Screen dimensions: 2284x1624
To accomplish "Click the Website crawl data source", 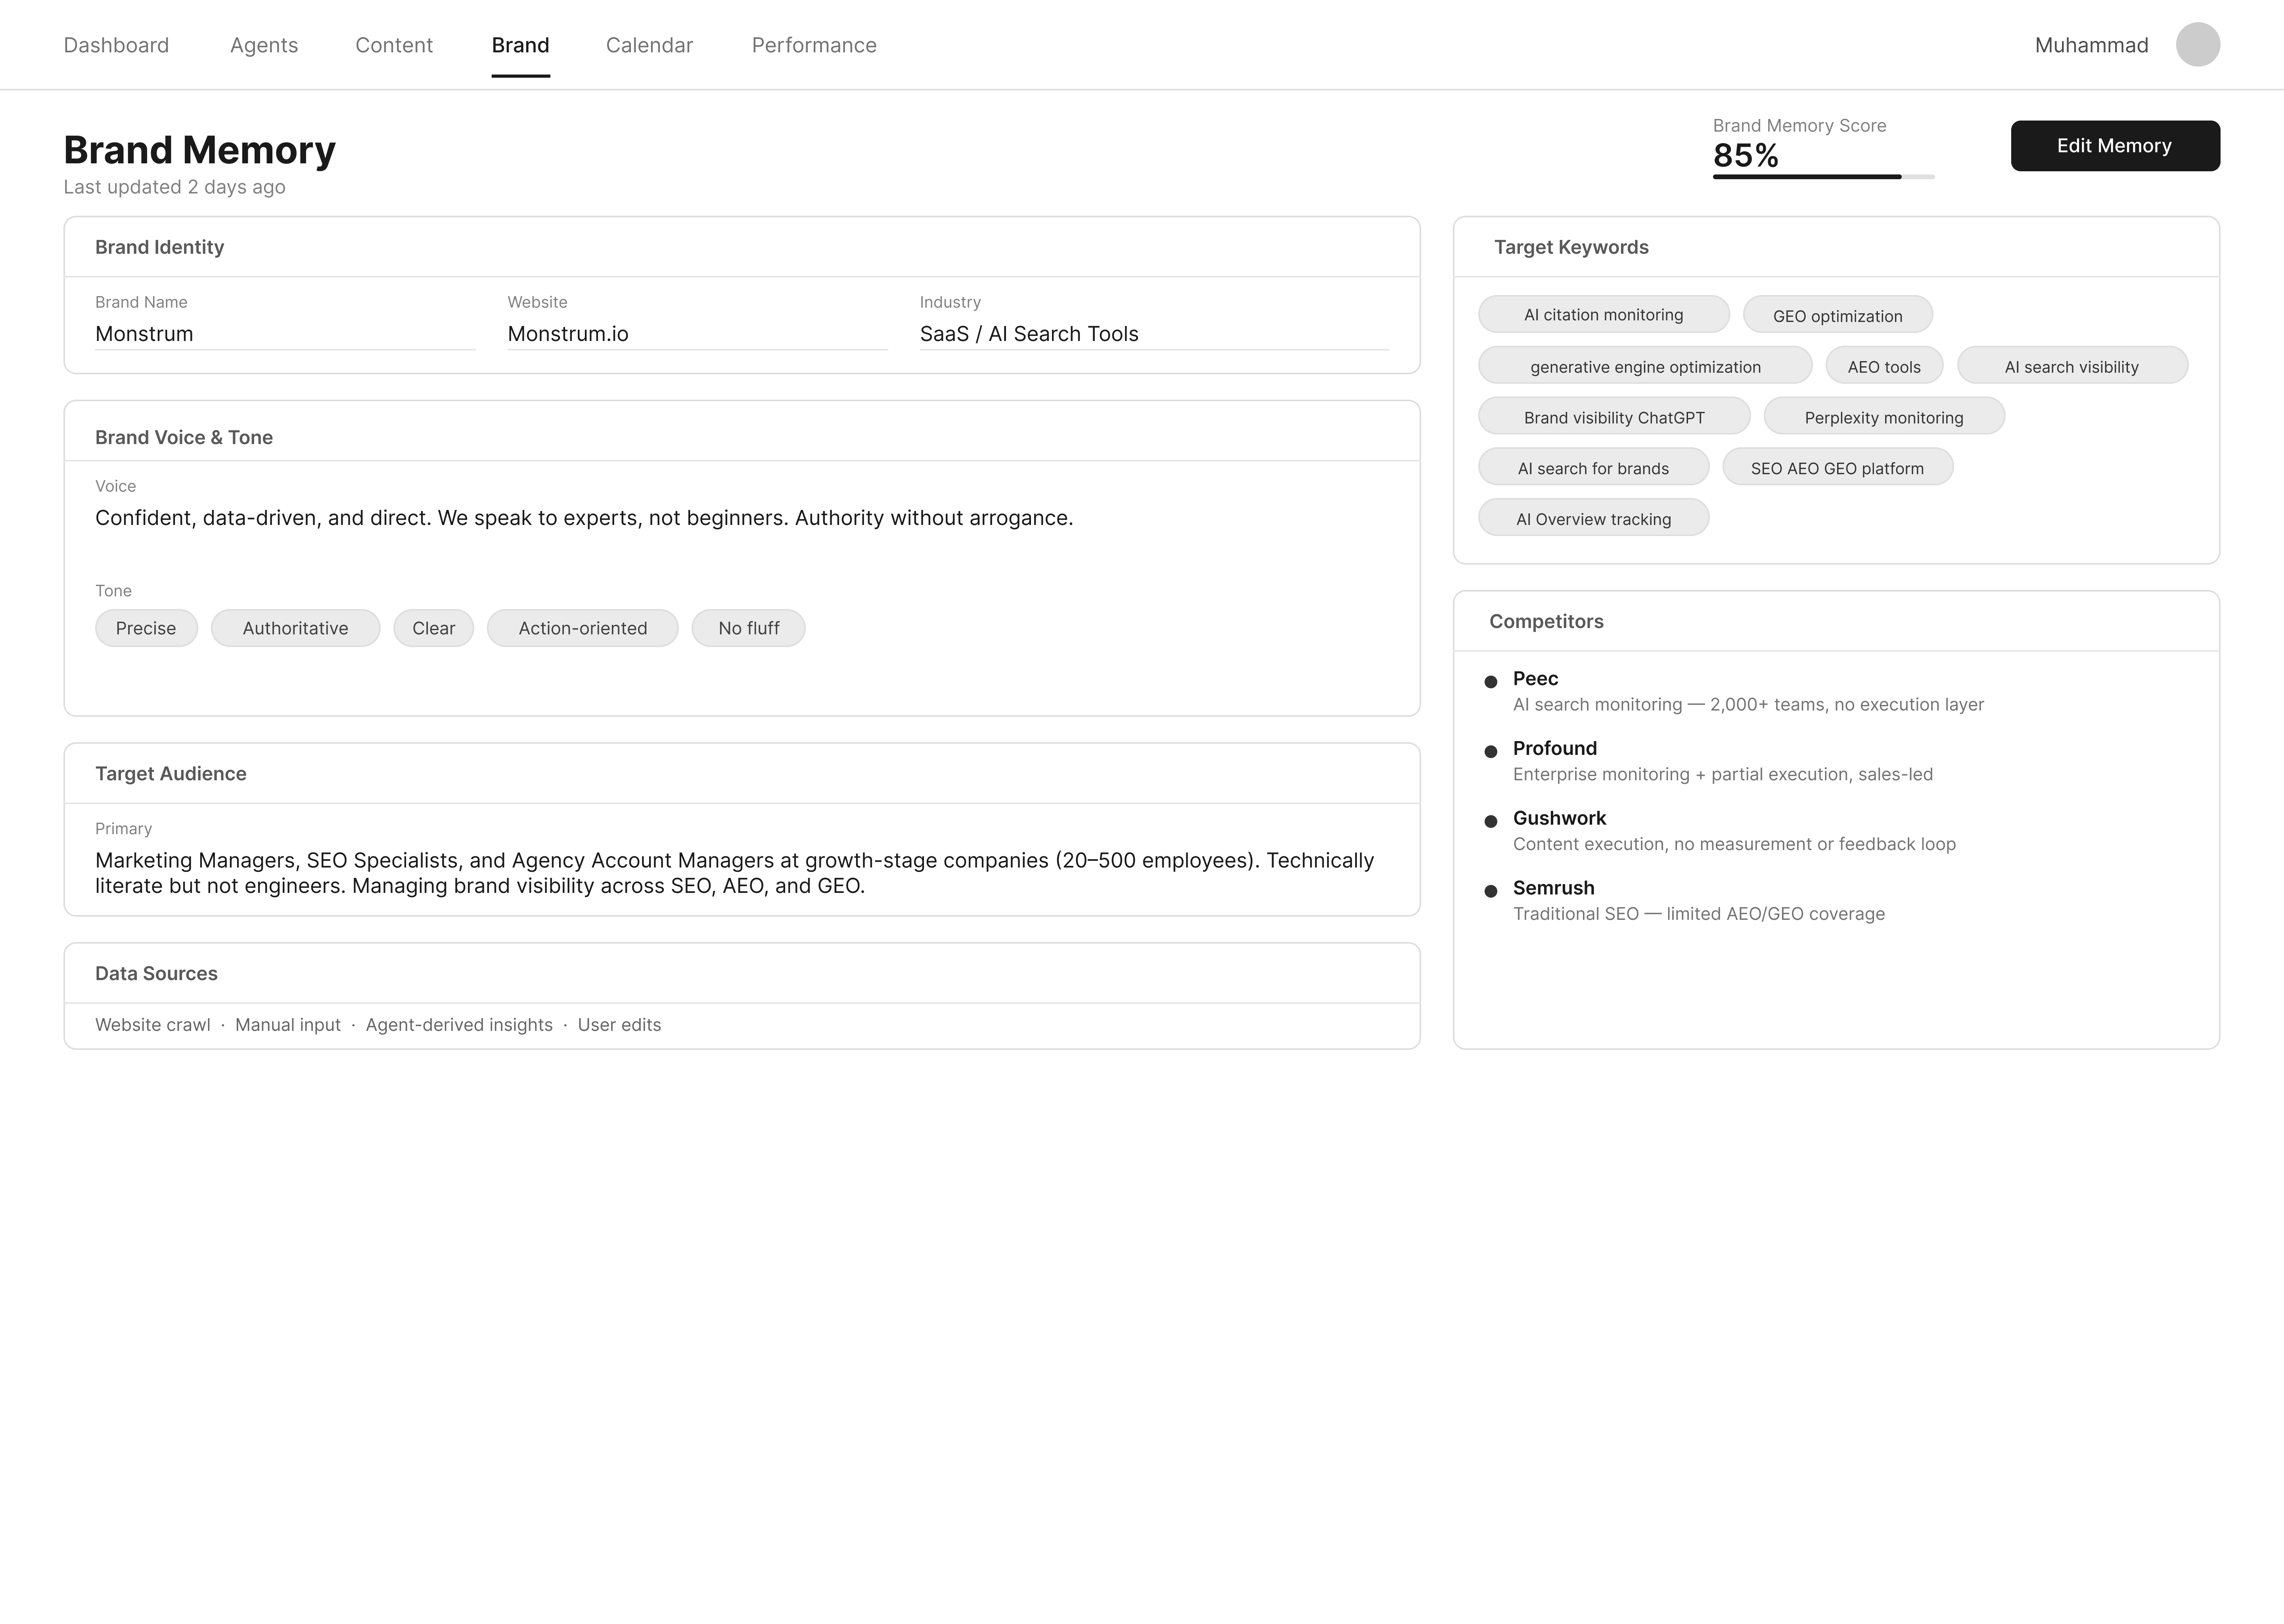I will tap(153, 1025).
